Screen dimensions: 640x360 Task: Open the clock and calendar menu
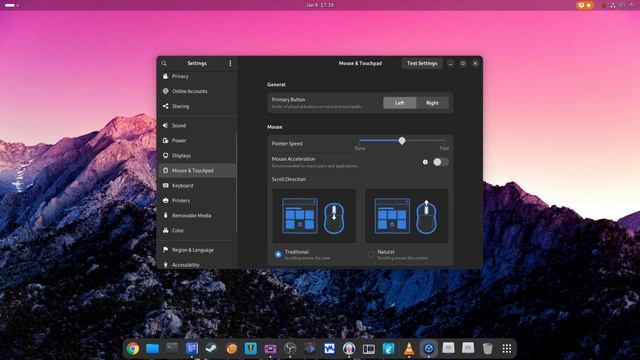(320, 5)
